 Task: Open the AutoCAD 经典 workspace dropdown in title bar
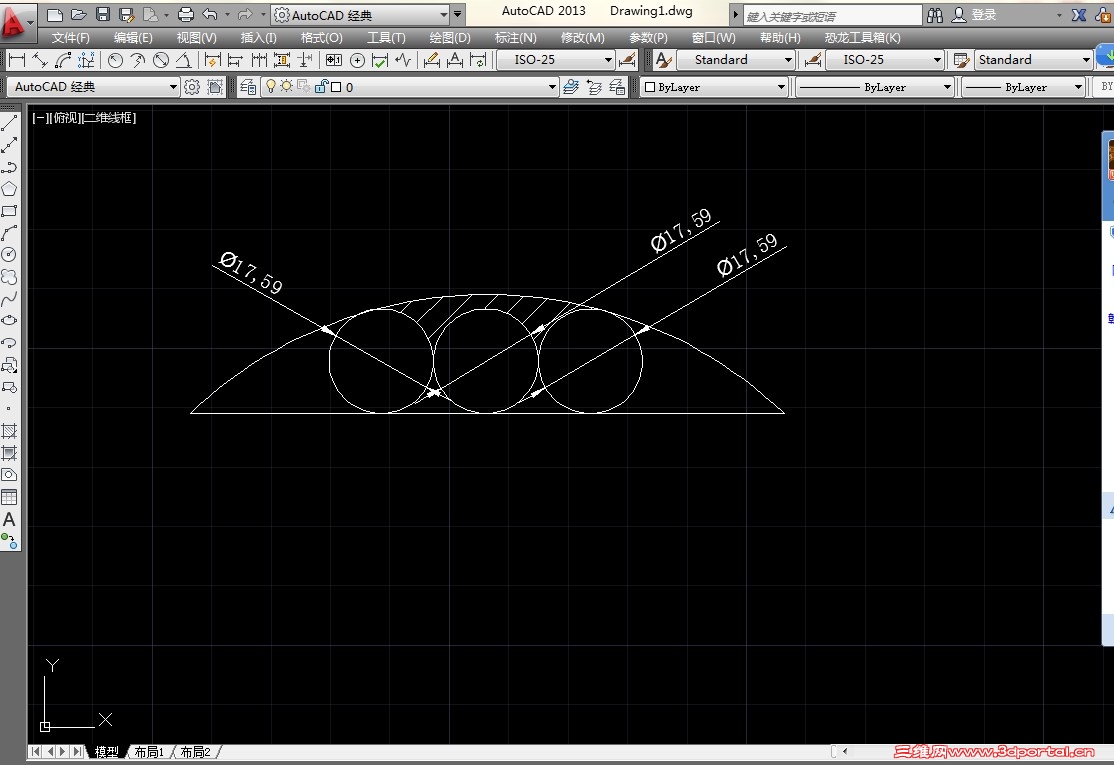(362, 14)
